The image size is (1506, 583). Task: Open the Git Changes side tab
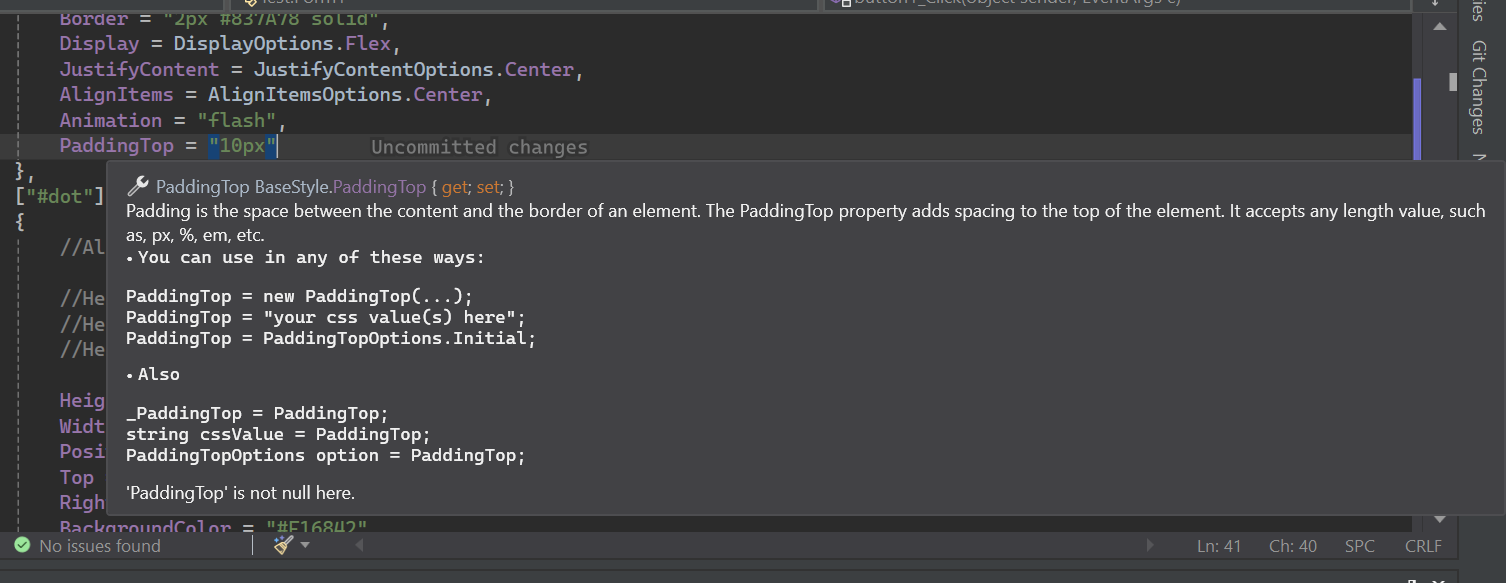click(1478, 86)
